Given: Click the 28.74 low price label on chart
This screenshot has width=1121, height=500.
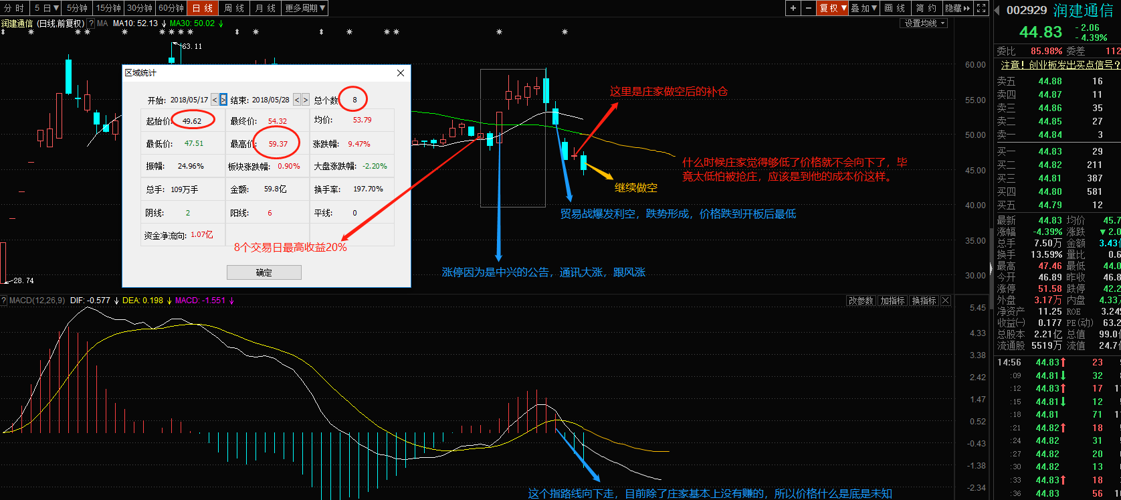Looking at the screenshot, I should pos(22,280).
